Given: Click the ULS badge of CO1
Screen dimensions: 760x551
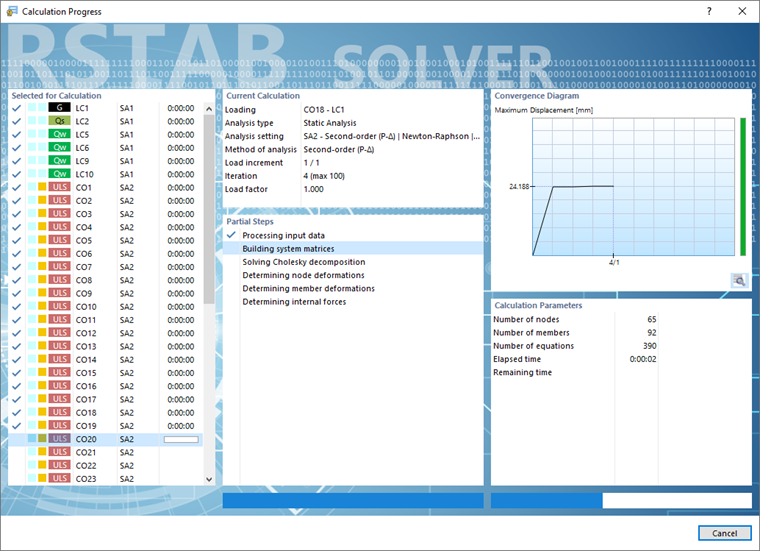Looking at the screenshot, I should (59, 187).
